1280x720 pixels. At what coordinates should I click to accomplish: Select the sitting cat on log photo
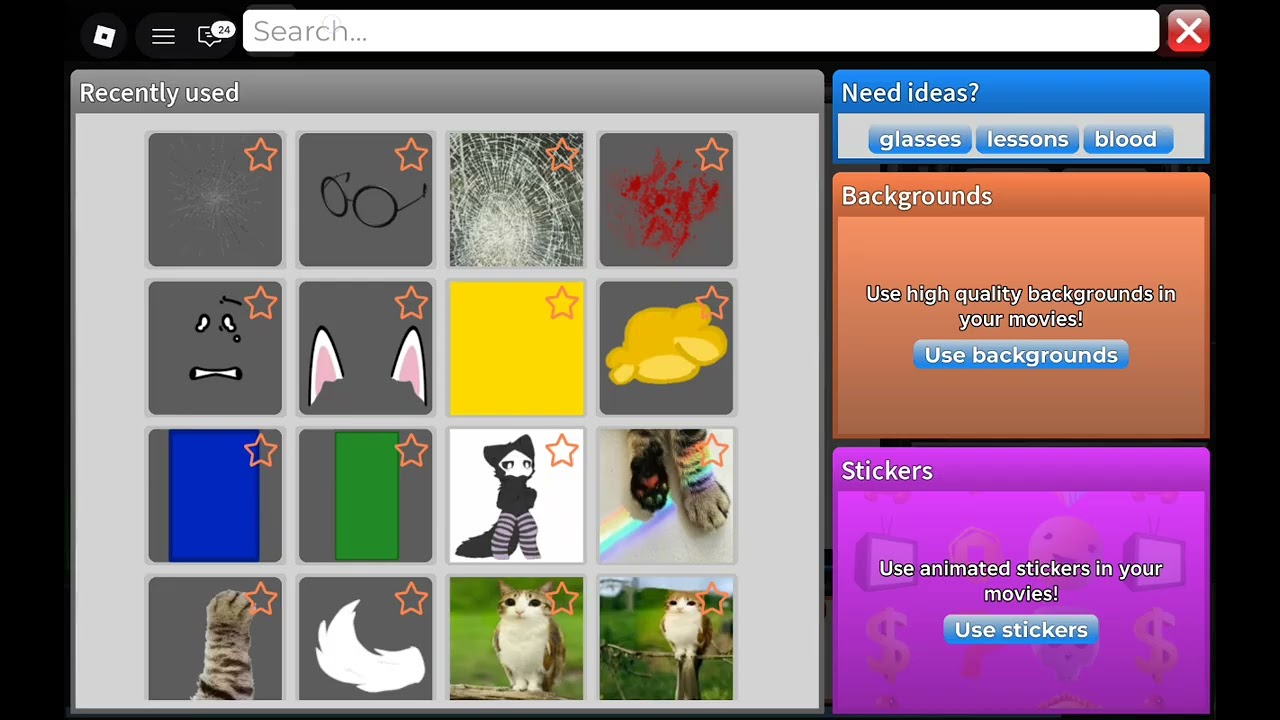point(516,639)
